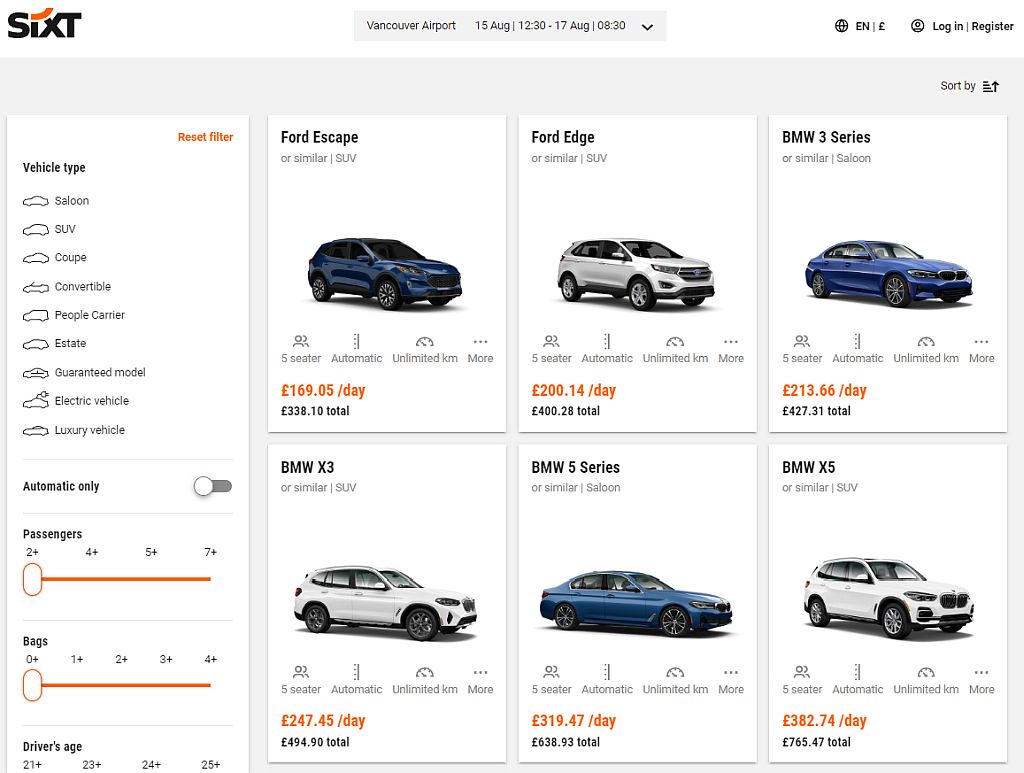1024x773 pixels.
Task: Enable the Automatic only toggle
Action: [x=211, y=486]
